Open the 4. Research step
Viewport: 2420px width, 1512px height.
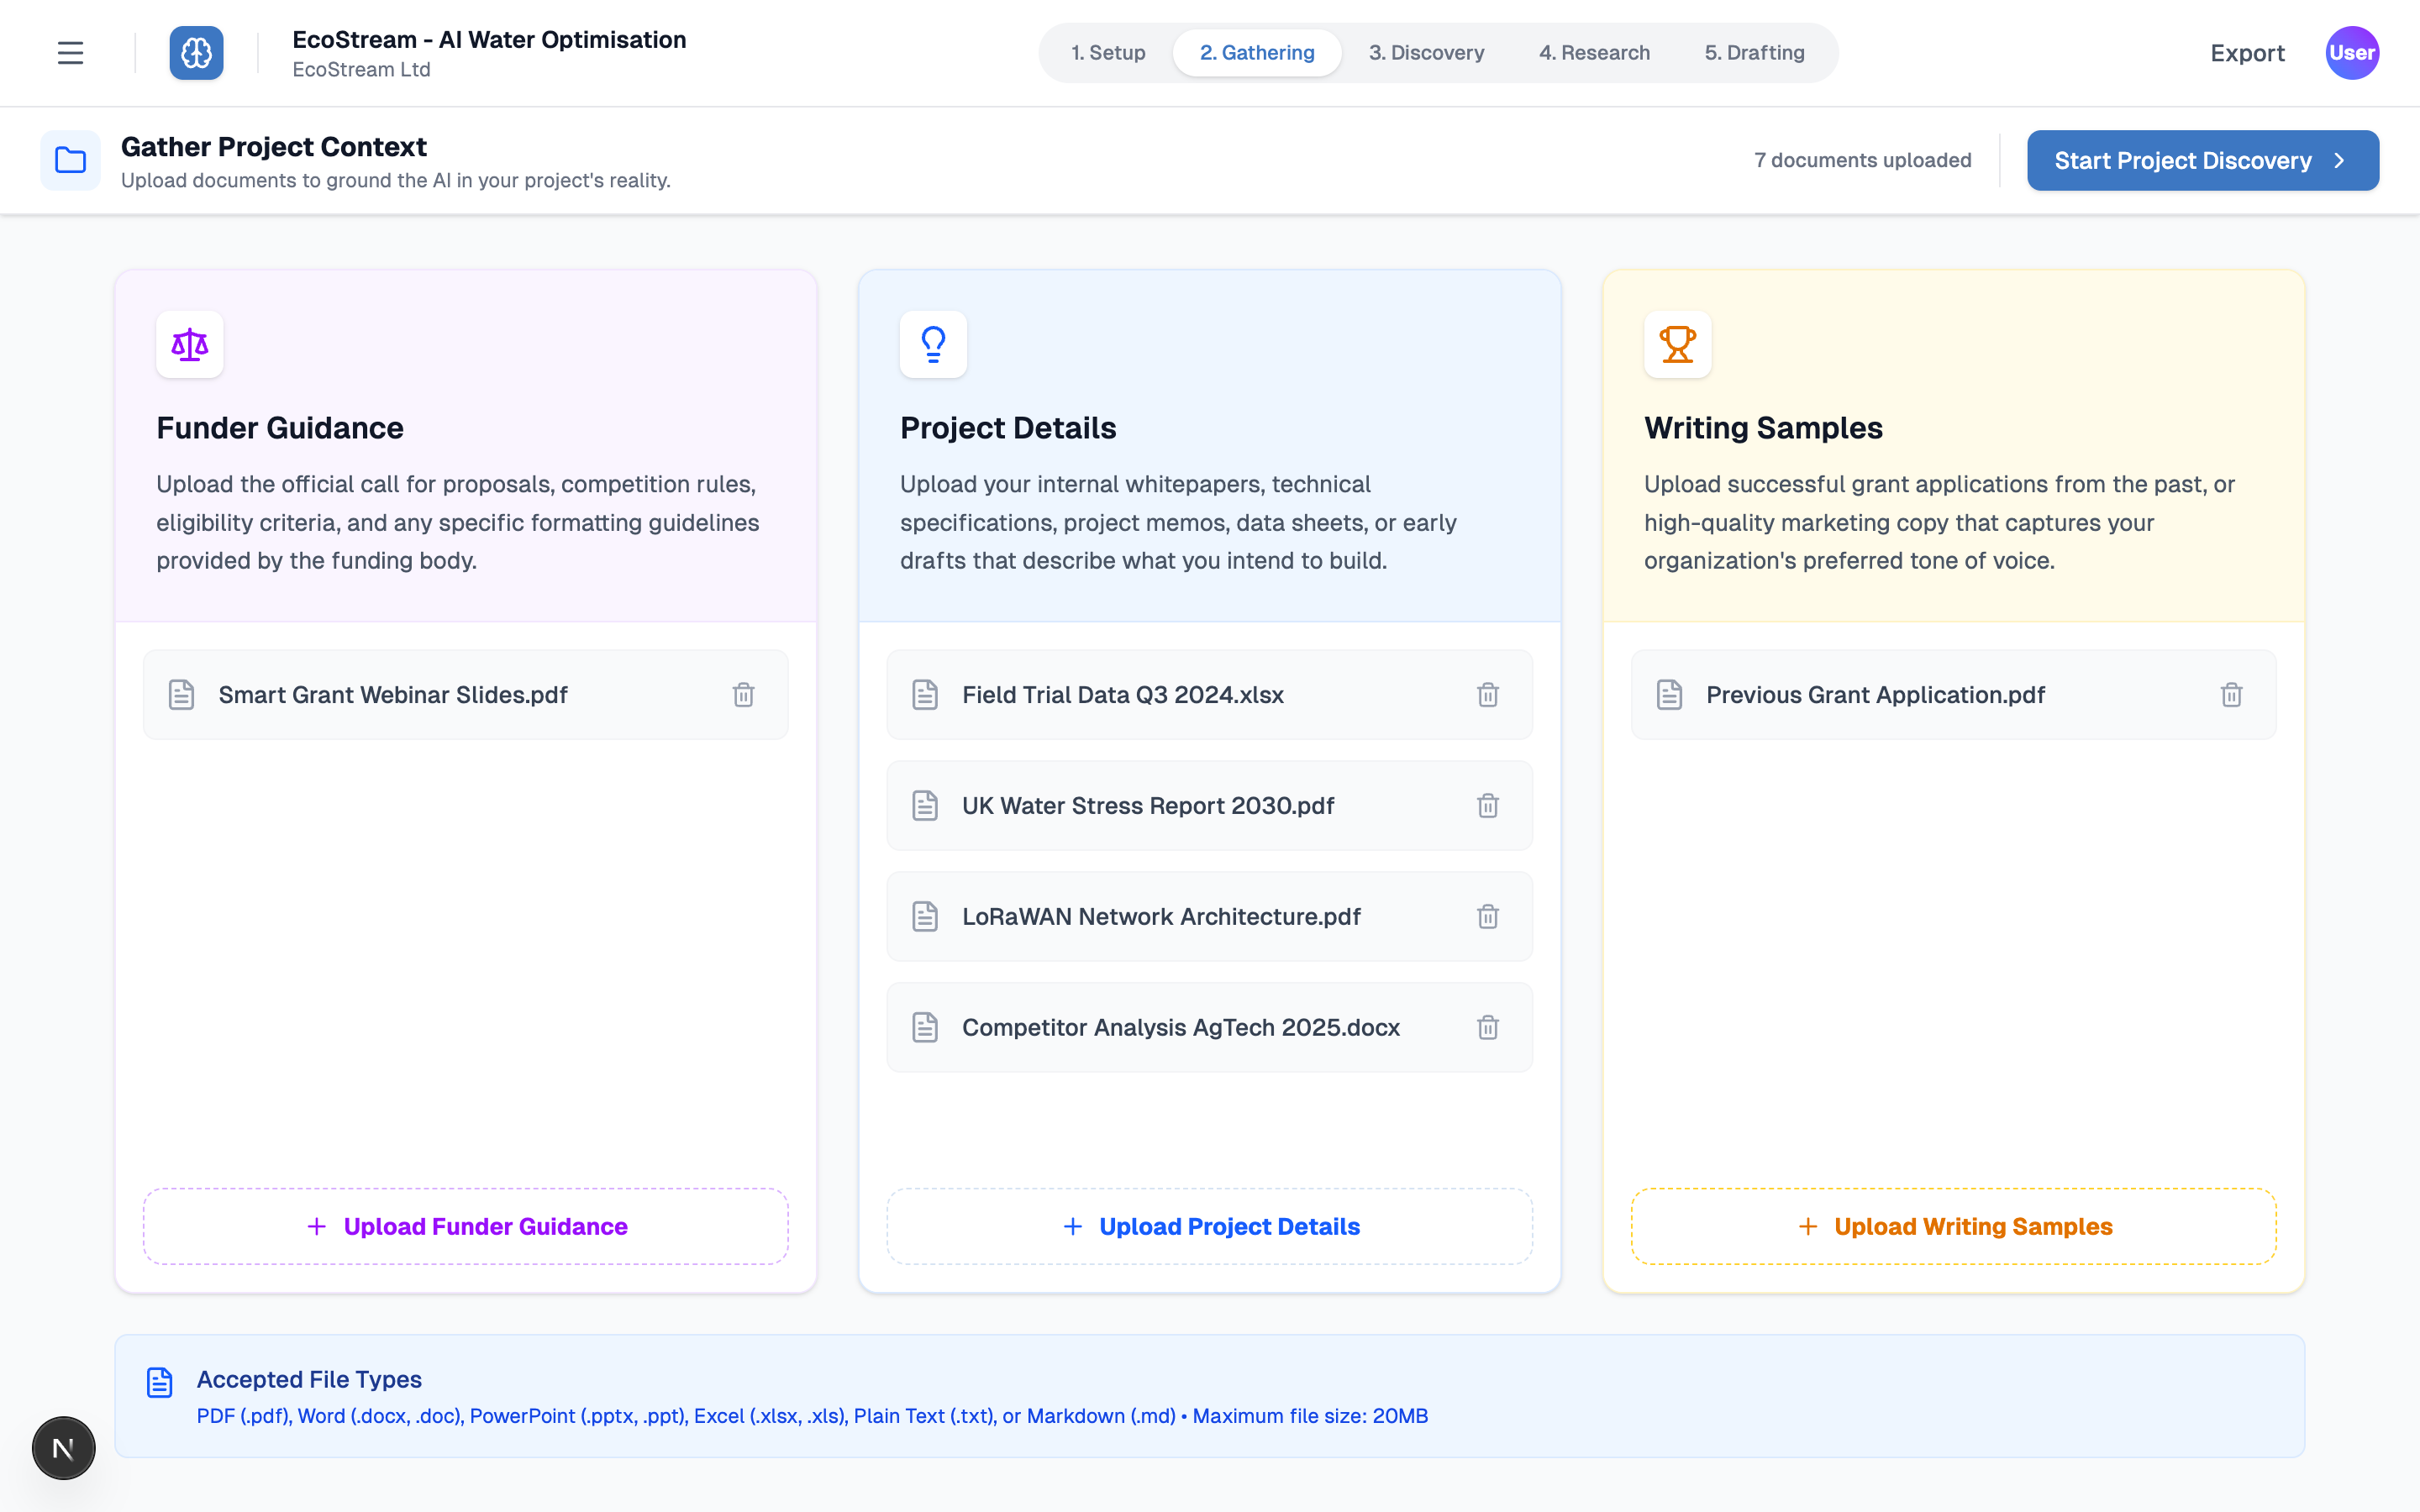click(1594, 53)
